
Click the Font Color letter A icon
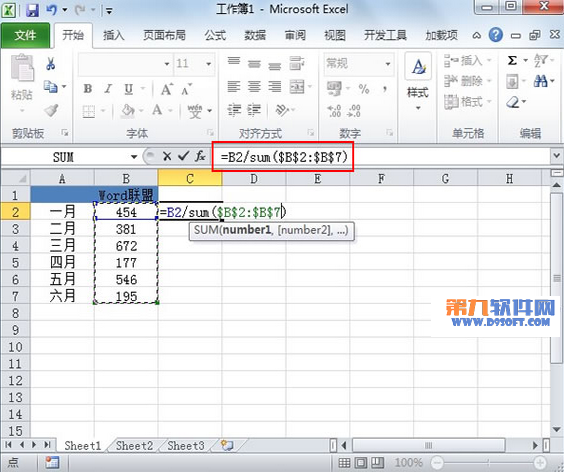(157, 110)
